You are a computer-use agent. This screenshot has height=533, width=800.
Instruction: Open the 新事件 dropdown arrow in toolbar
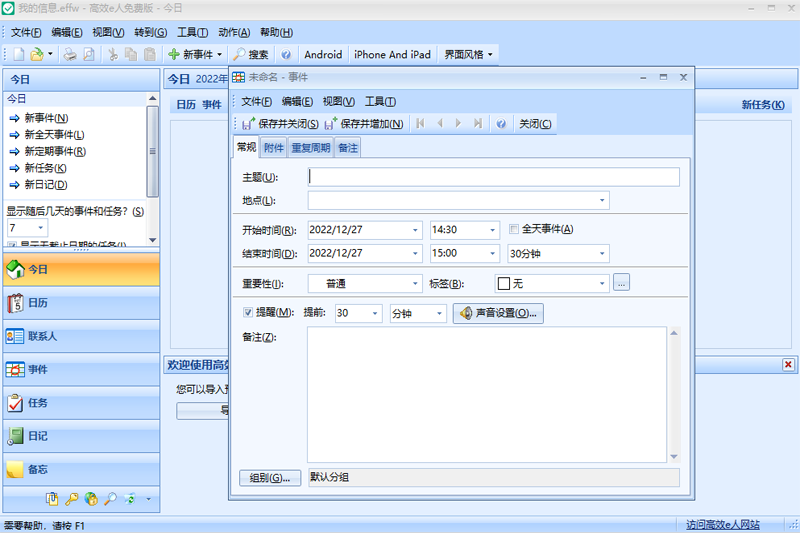click(x=219, y=54)
